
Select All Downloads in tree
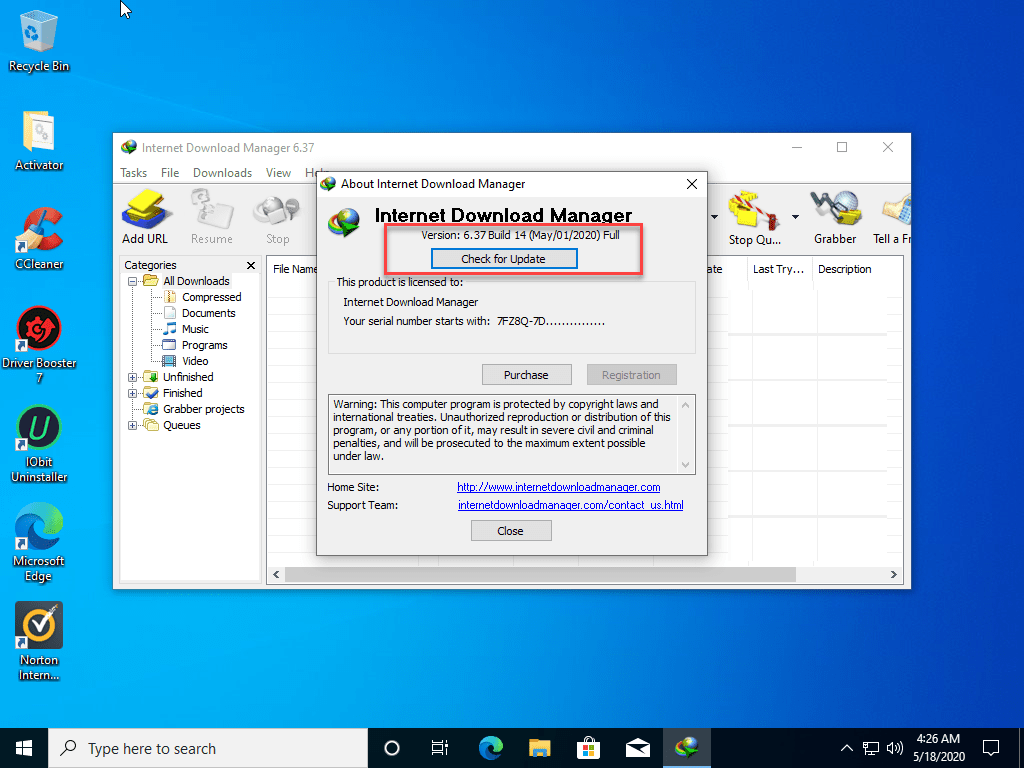[x=197, y=281]
